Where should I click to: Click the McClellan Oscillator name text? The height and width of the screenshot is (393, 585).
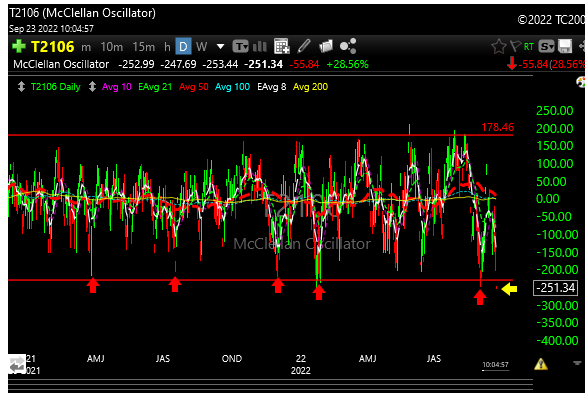click(x=61, y=64)
